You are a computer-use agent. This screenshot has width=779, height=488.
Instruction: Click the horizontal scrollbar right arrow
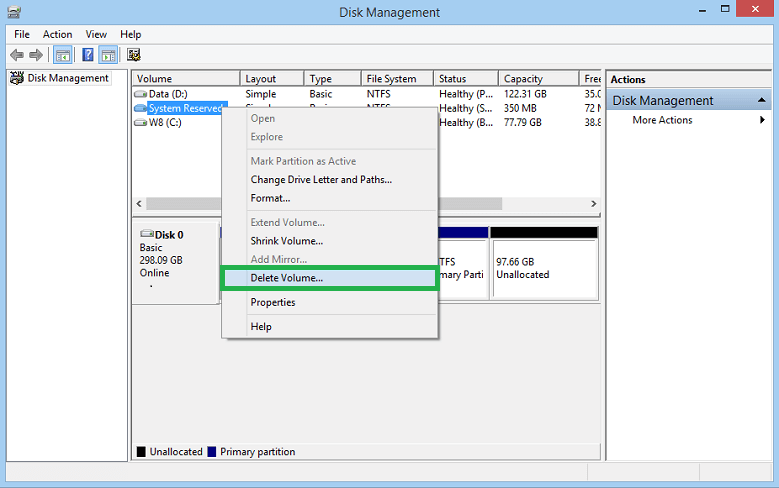(593, 204)
